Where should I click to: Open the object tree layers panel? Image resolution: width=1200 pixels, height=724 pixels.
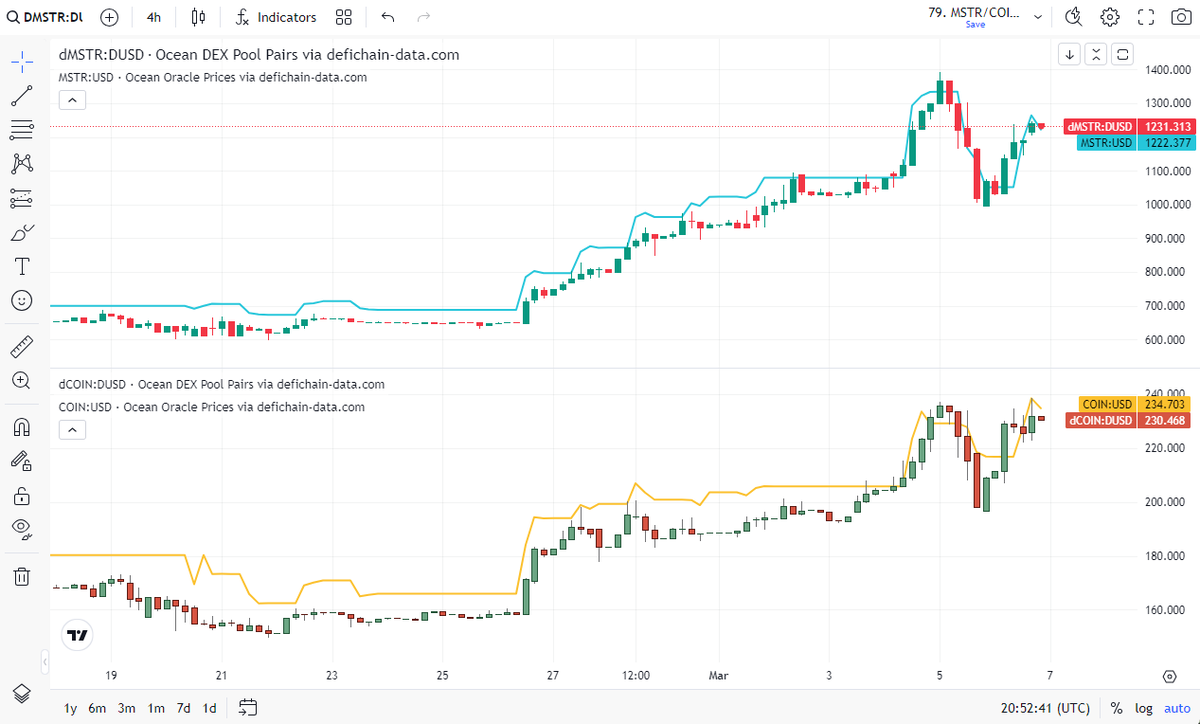[22, 694]
